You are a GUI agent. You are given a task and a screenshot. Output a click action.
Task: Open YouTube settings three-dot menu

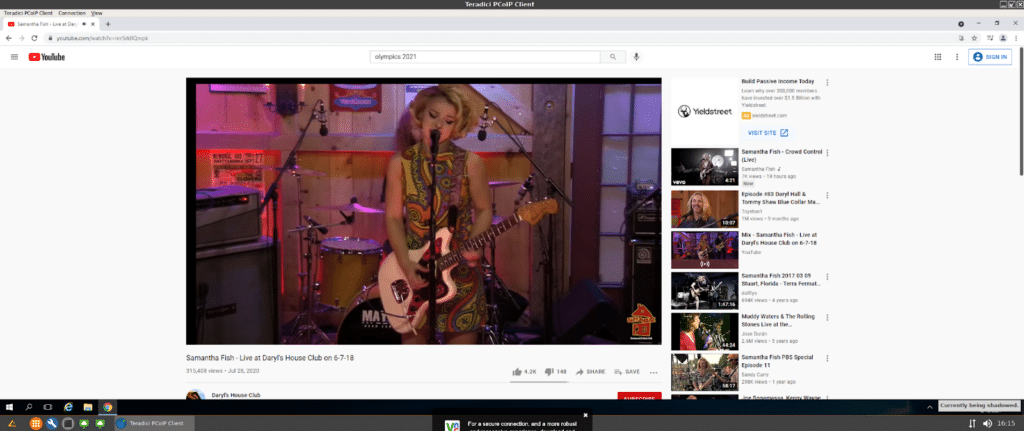point(957,57)
